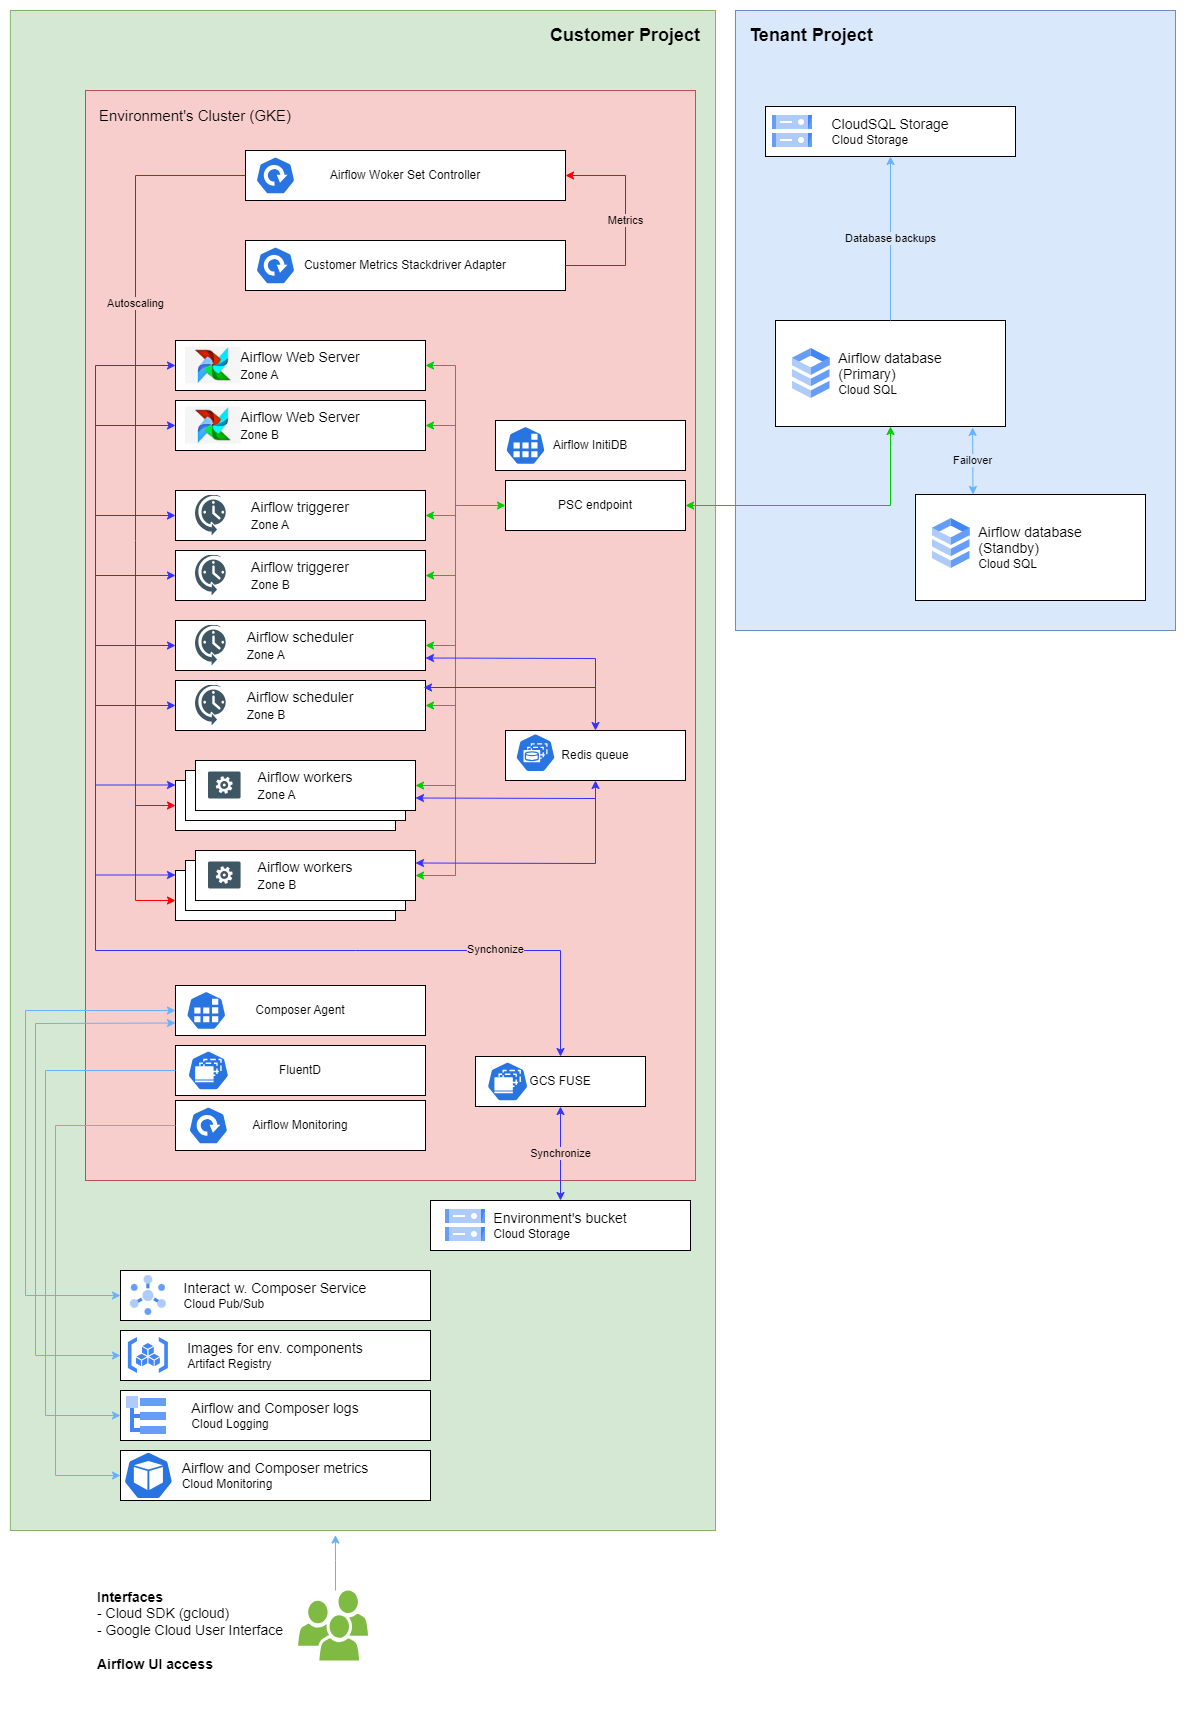The height and width of the screenshot is (1721, 1187).
Task: Select the Airflow Web Server Zone B pinwheel icon
Action: 212,425
